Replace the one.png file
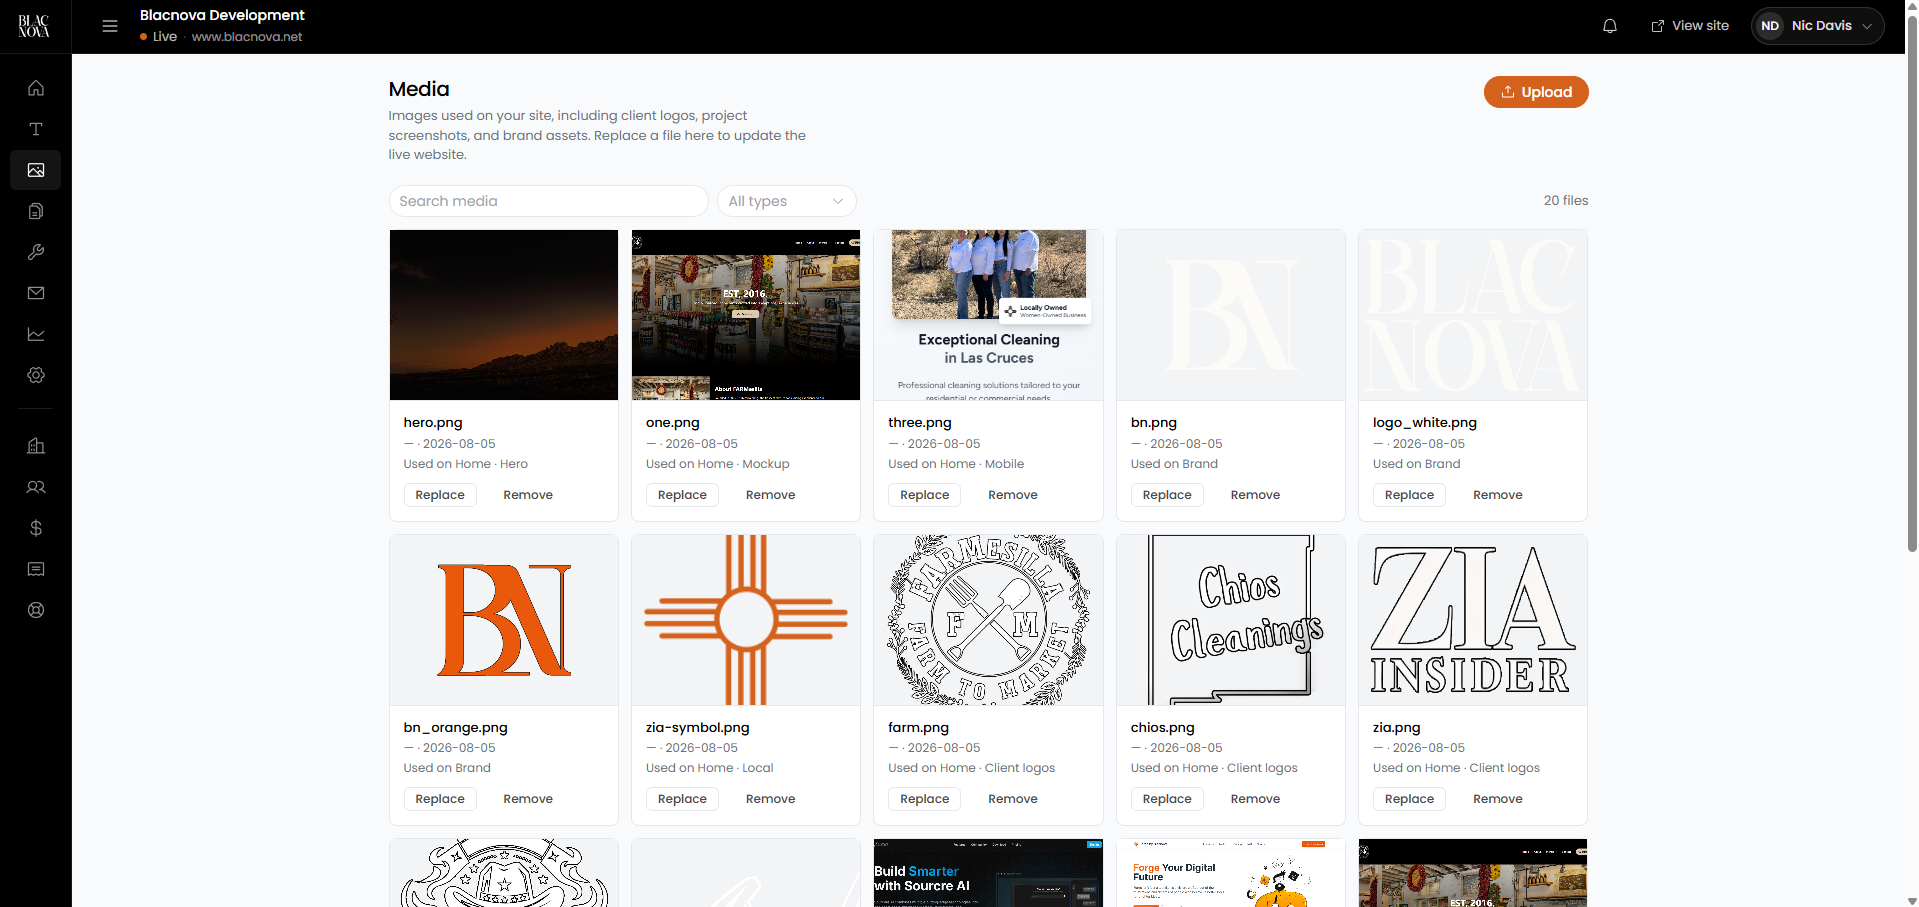The width and height of the screenshot is (1919, 907). [x=682, y=495]
